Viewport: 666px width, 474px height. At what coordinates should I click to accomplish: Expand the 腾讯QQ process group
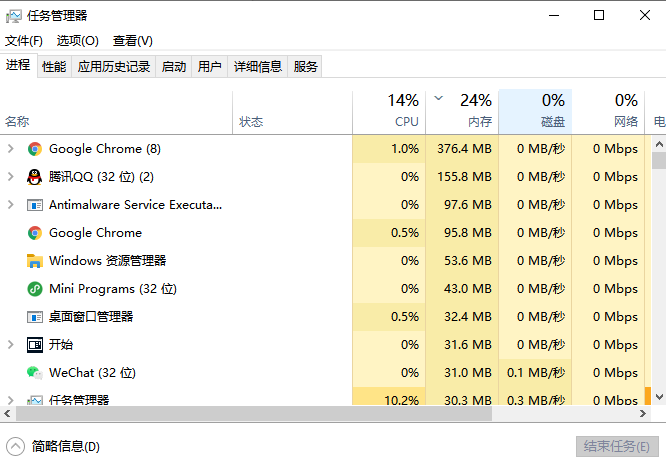pos(10,177)
